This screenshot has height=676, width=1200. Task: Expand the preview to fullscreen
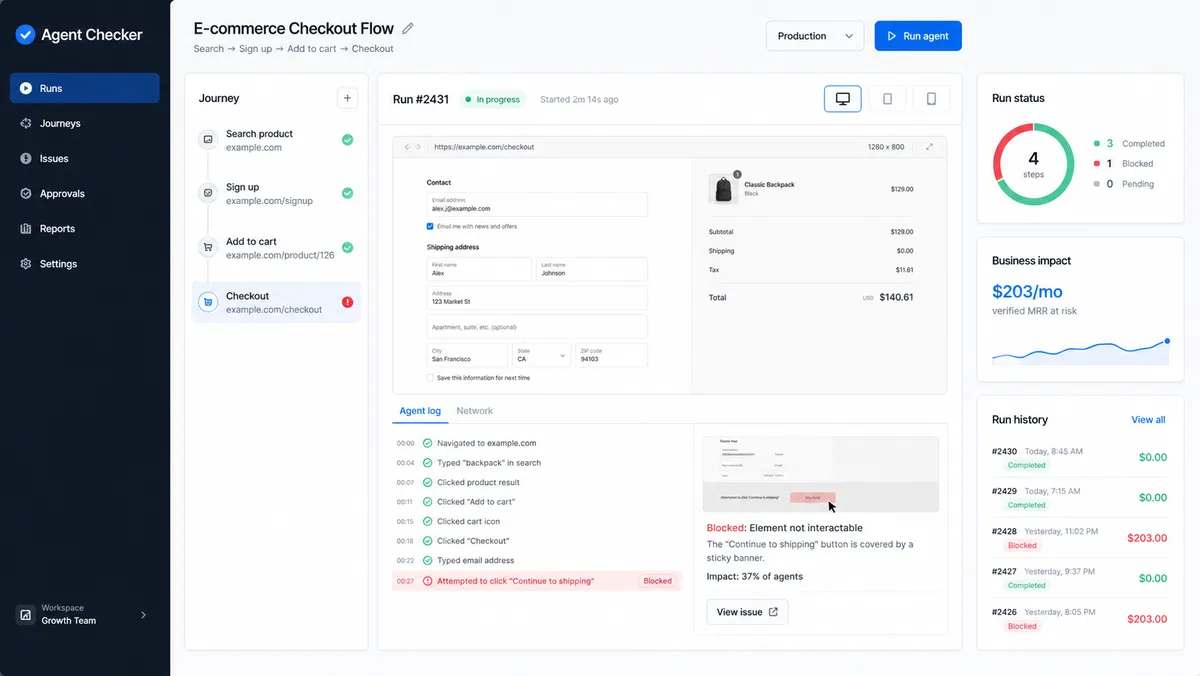point(929,147)
